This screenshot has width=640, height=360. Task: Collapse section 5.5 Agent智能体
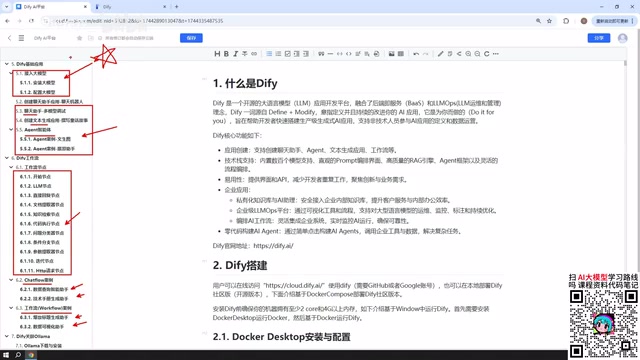click(x=11, y=130)
